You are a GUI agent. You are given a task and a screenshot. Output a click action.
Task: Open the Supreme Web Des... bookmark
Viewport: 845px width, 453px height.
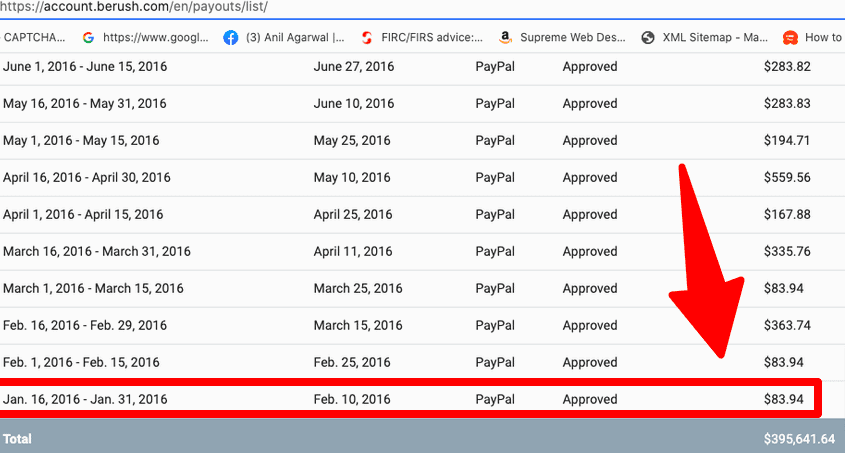(x=572, y=37)
